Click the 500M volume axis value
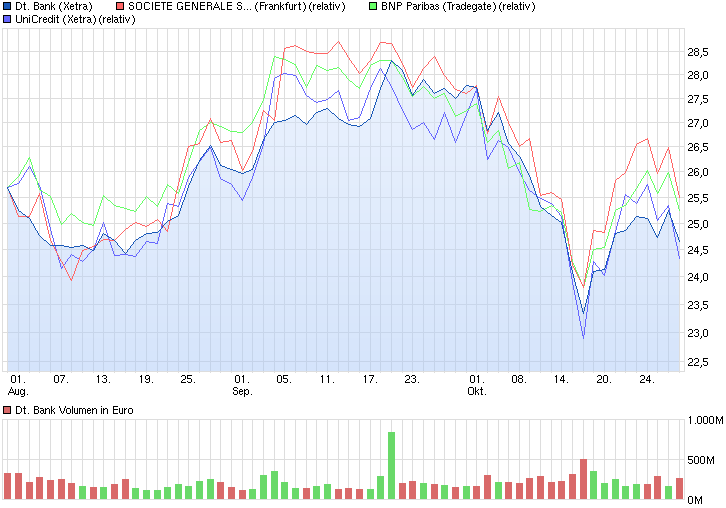 [701, 460]
